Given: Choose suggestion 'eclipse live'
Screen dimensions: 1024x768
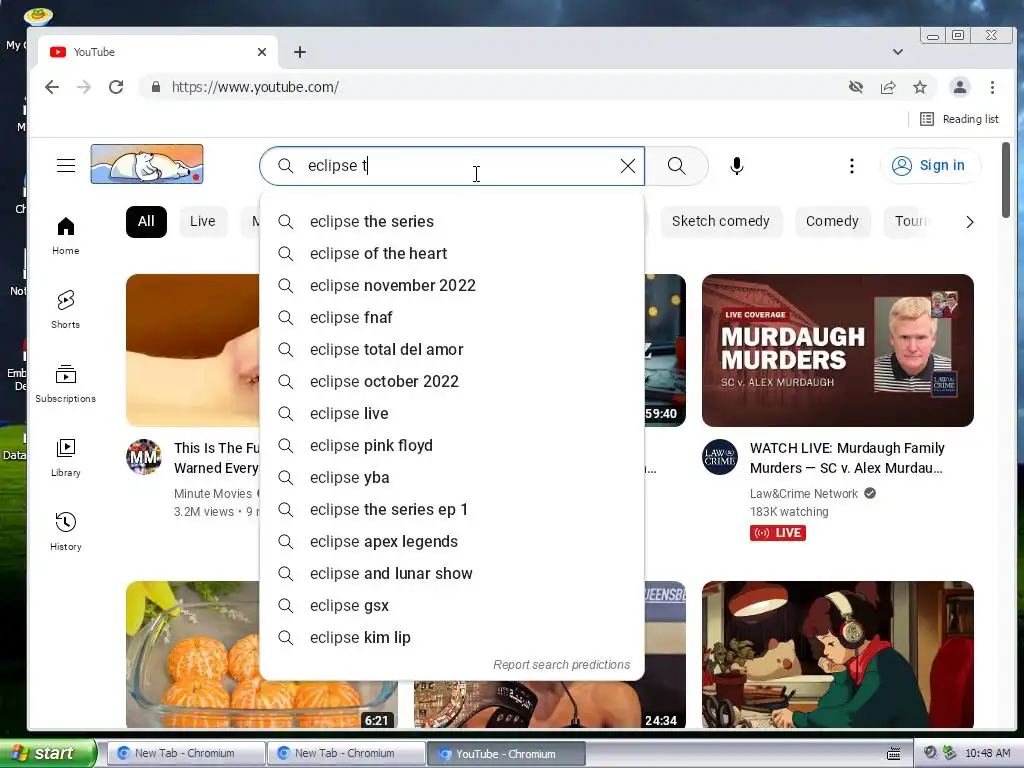Looking at the screenshot, I should (452, 413).
